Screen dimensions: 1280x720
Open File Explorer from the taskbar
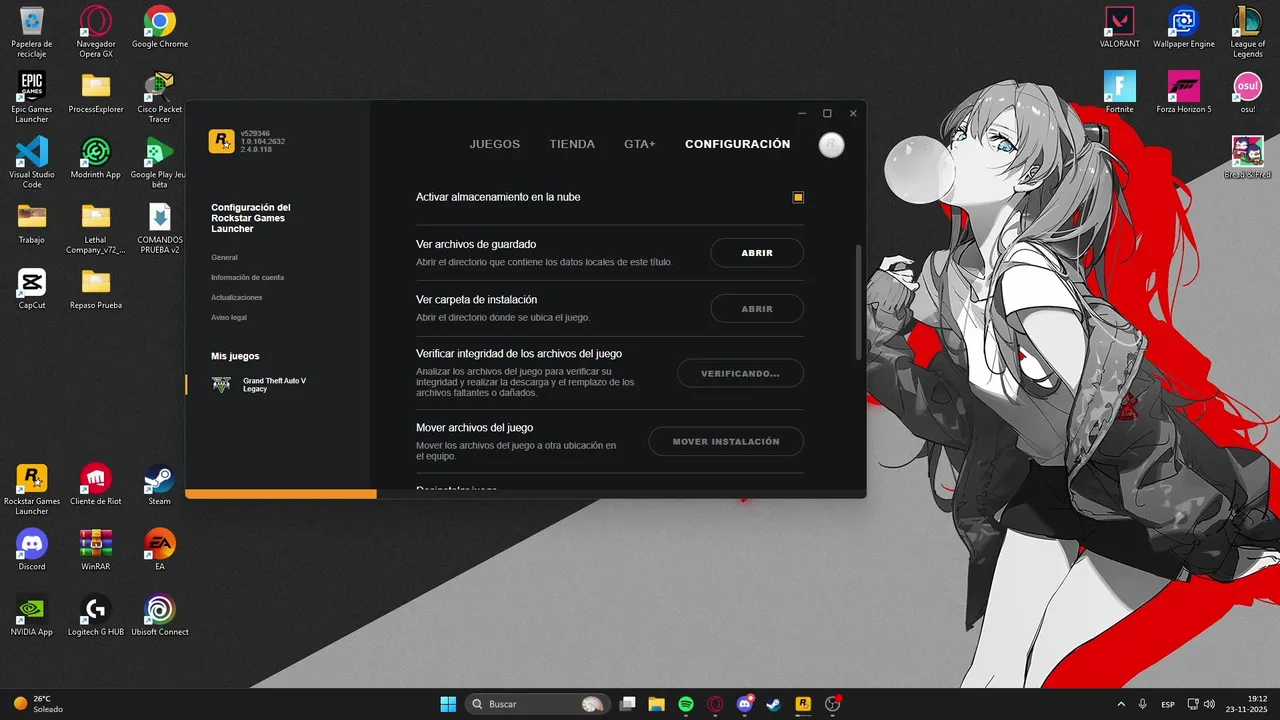(x=656, y=704)
